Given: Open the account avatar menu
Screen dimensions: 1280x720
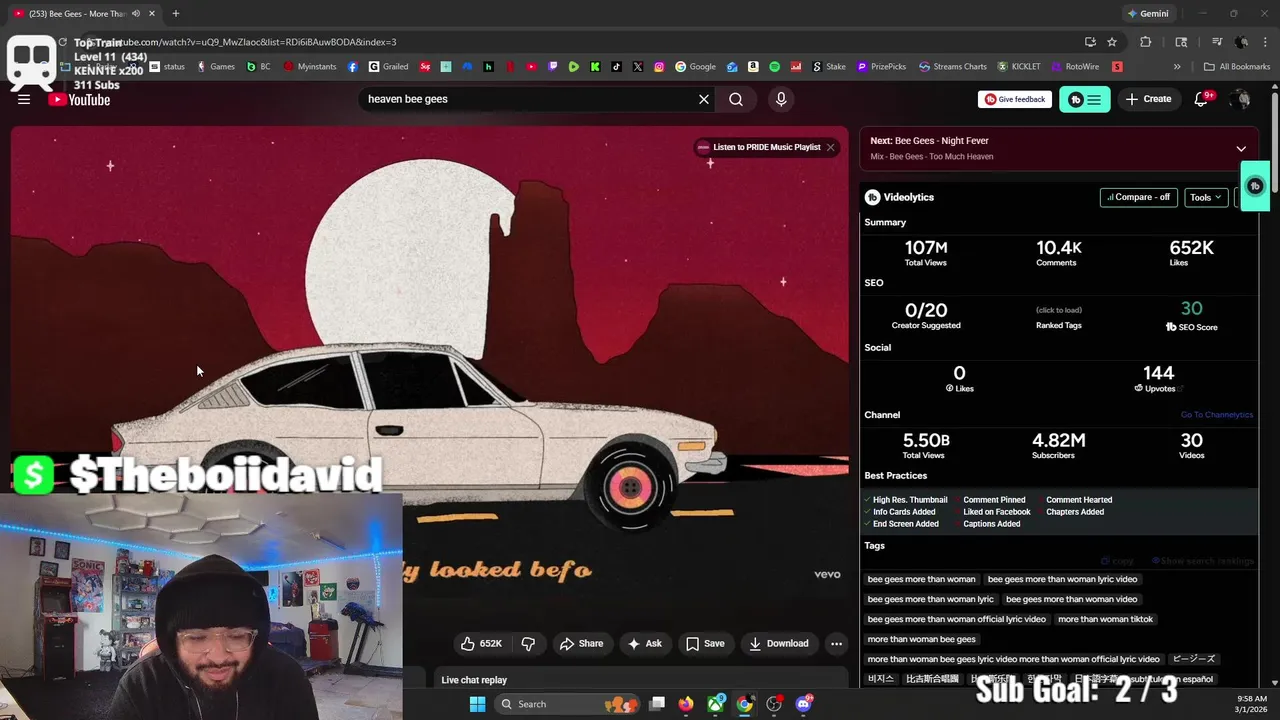Looking at the screenshot, I should pos(1241,99).
